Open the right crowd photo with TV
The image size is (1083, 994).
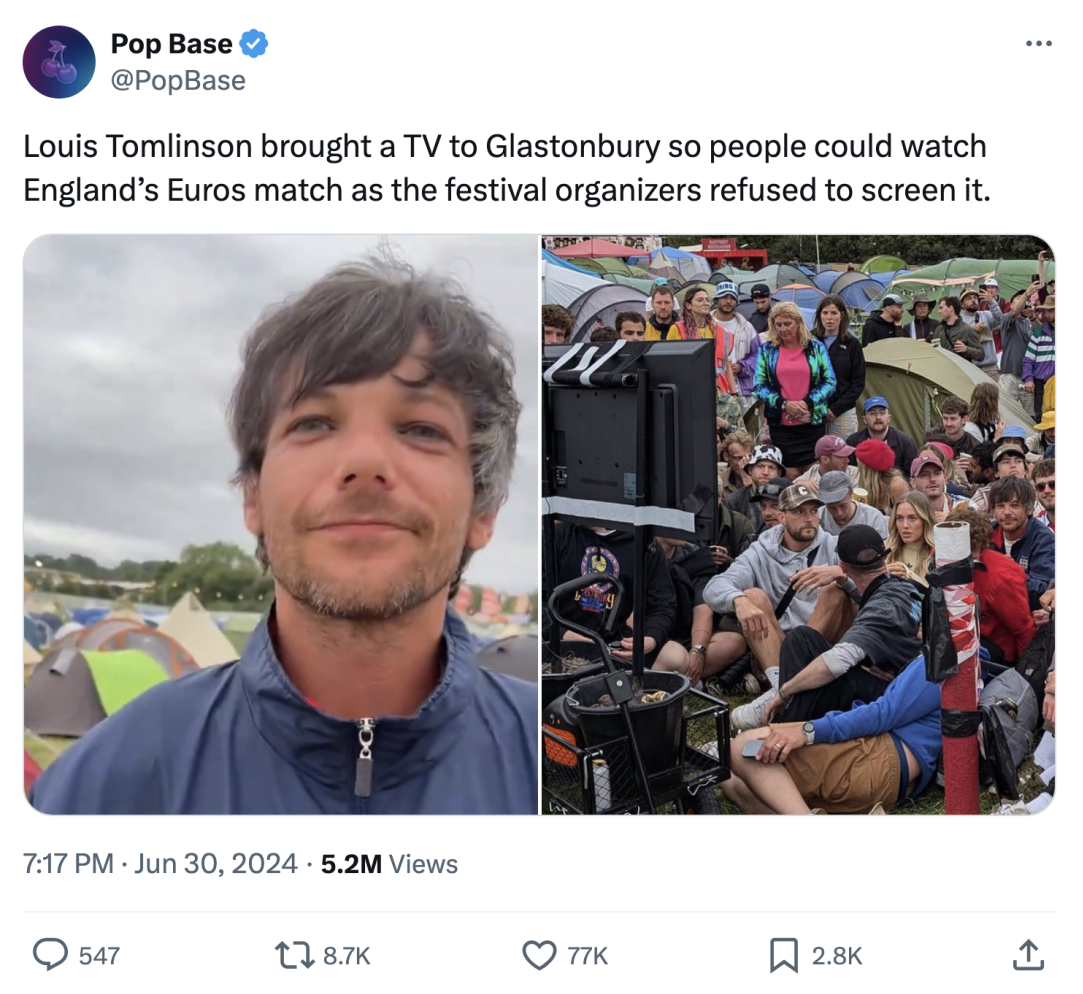pyautogui.click(x=798, y=524)
